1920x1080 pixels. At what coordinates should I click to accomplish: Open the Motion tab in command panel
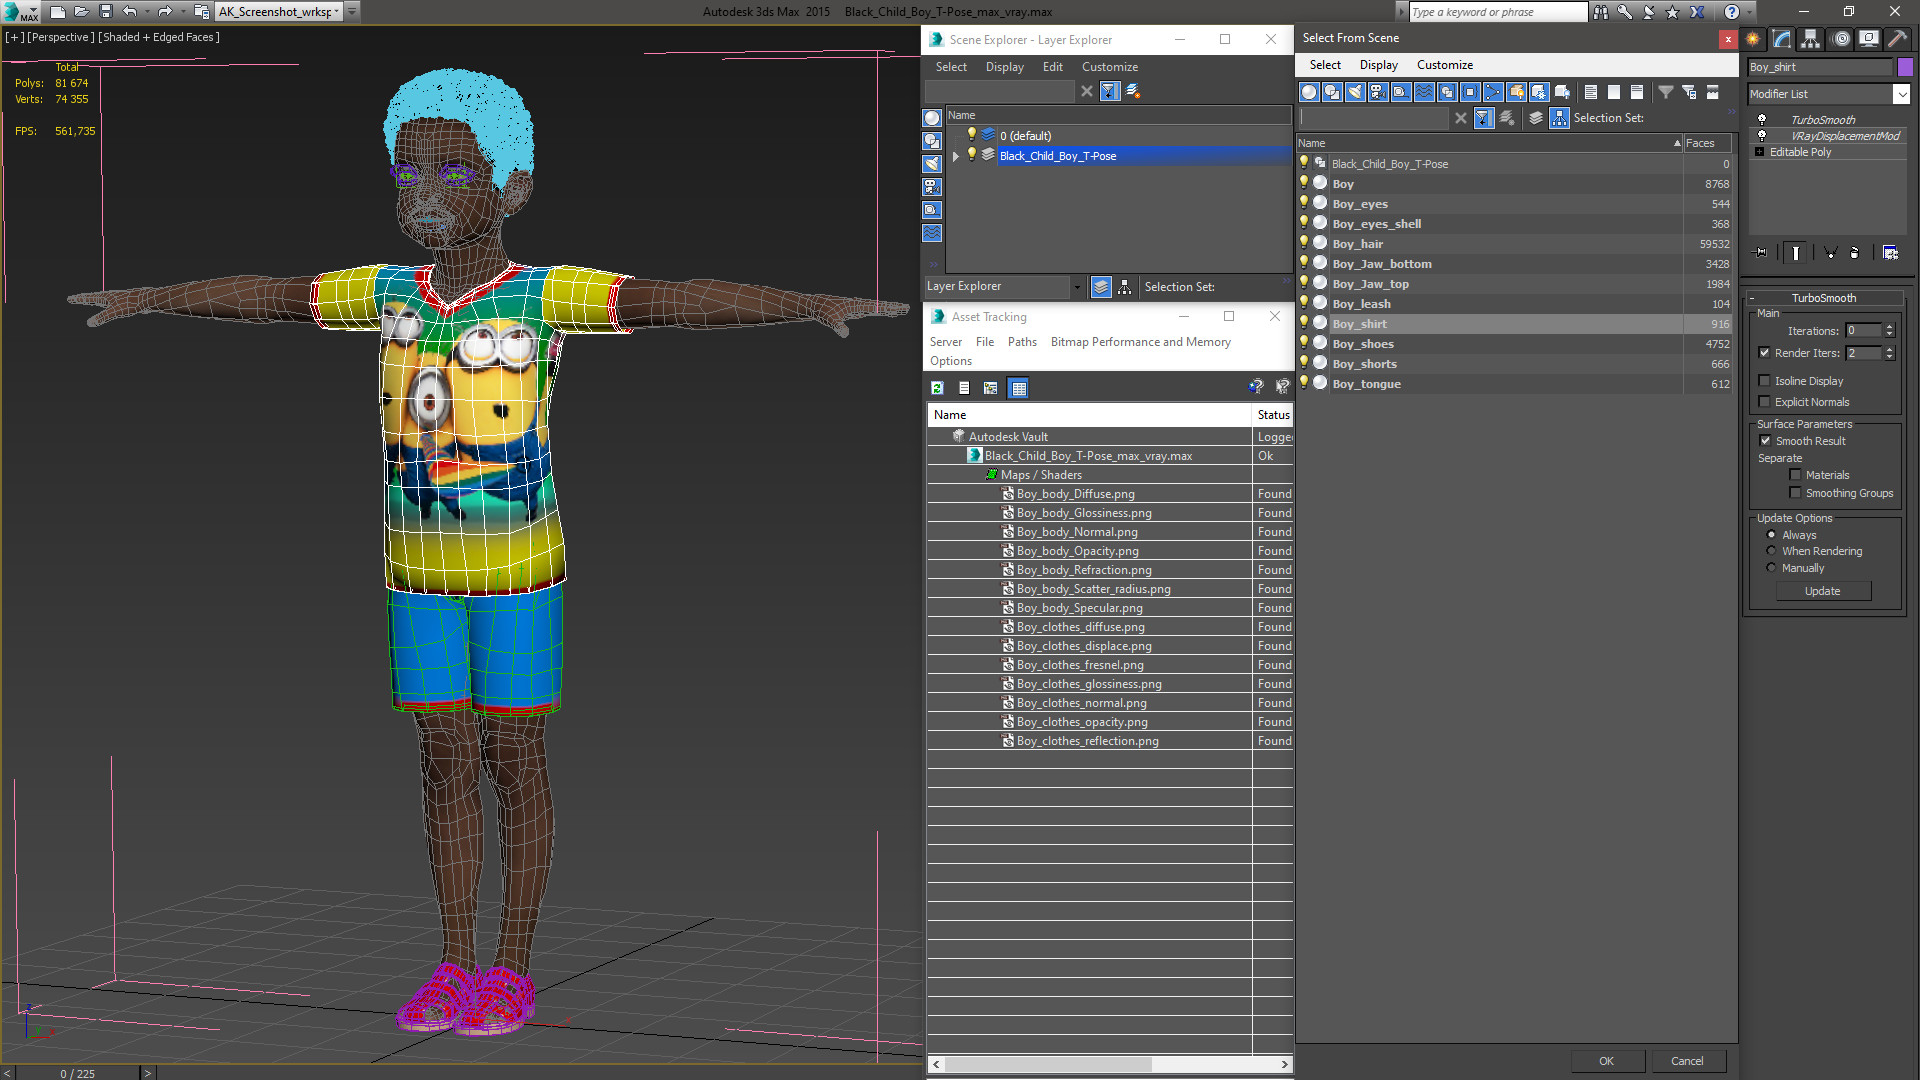(x=1841, y=39)
